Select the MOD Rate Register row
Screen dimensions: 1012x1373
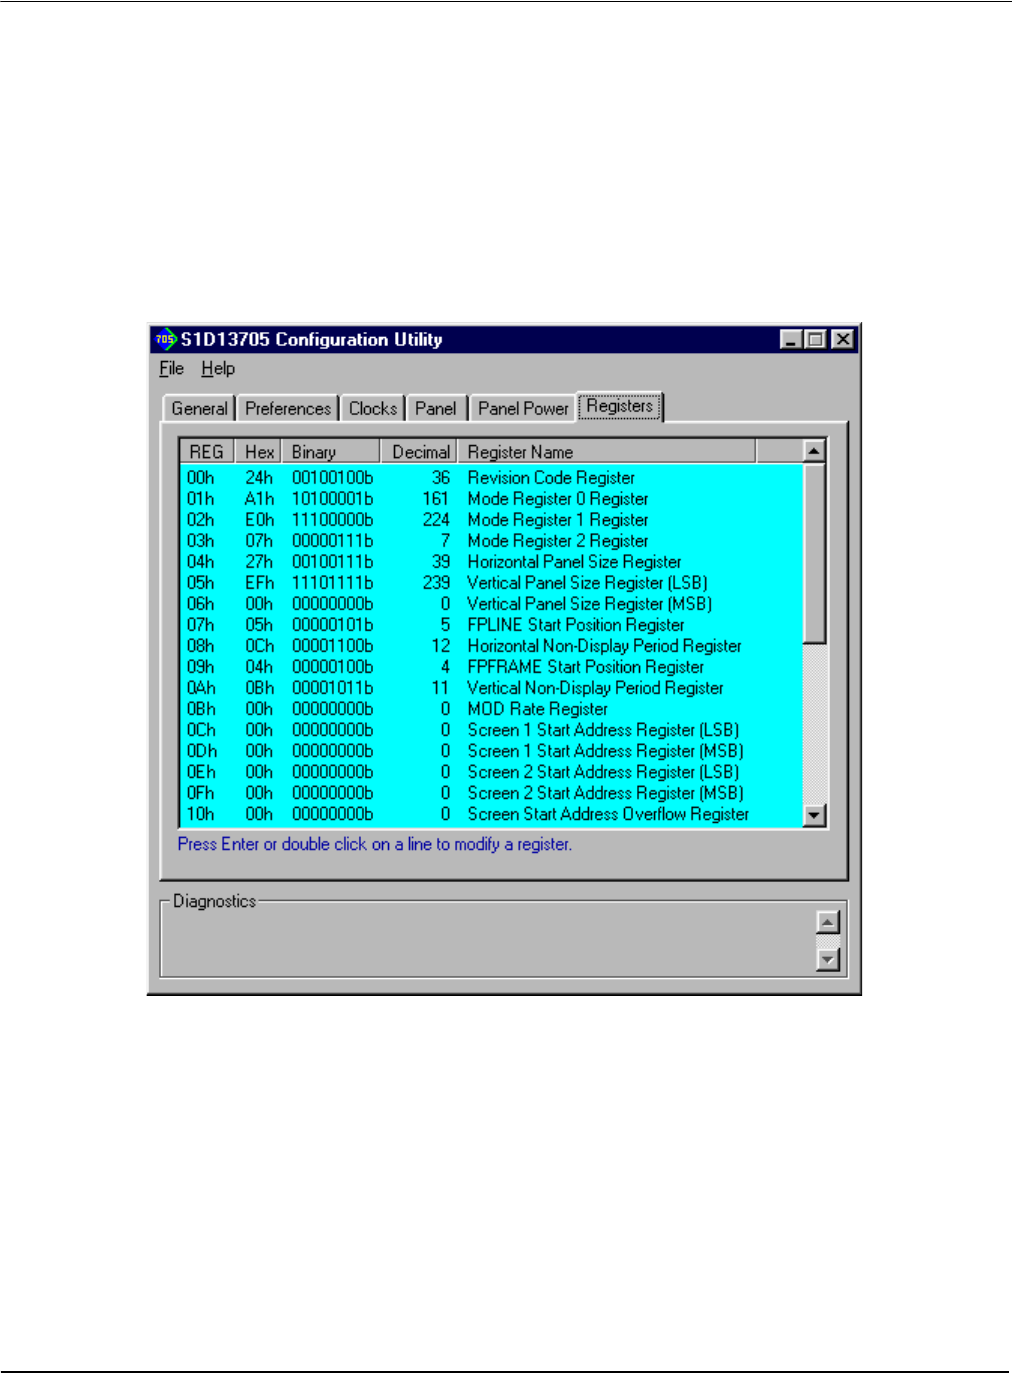[492, 709]
